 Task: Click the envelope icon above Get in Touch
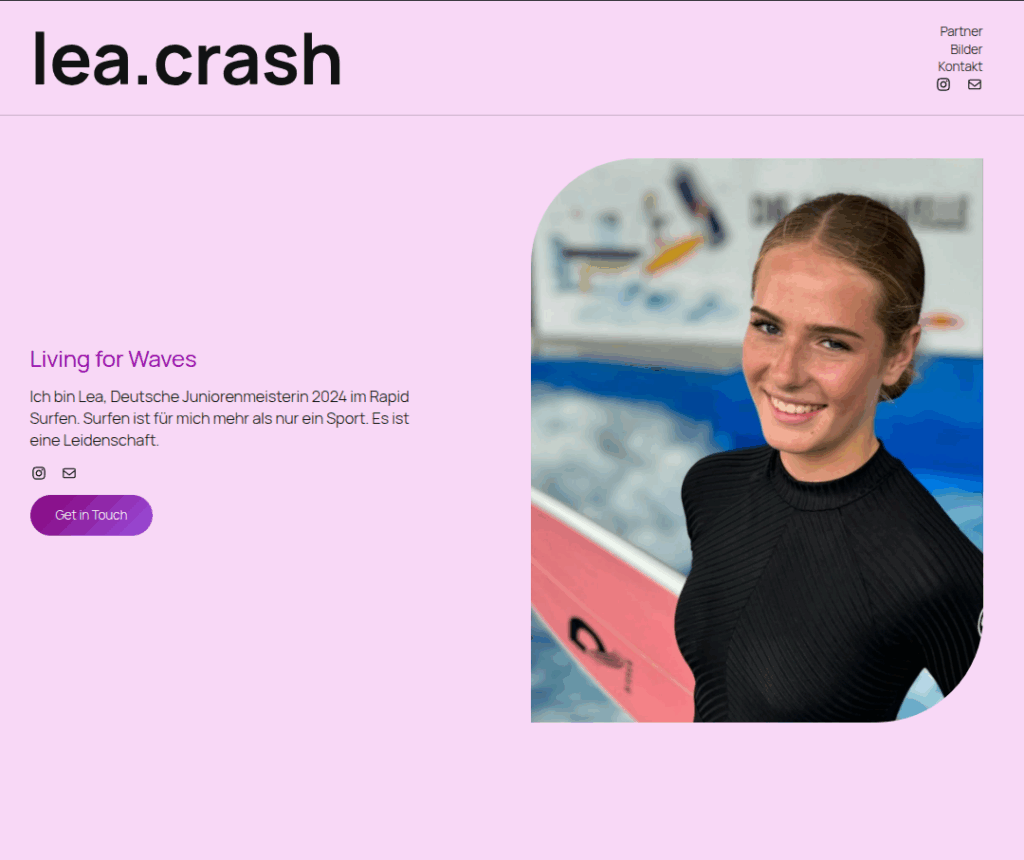69,473
